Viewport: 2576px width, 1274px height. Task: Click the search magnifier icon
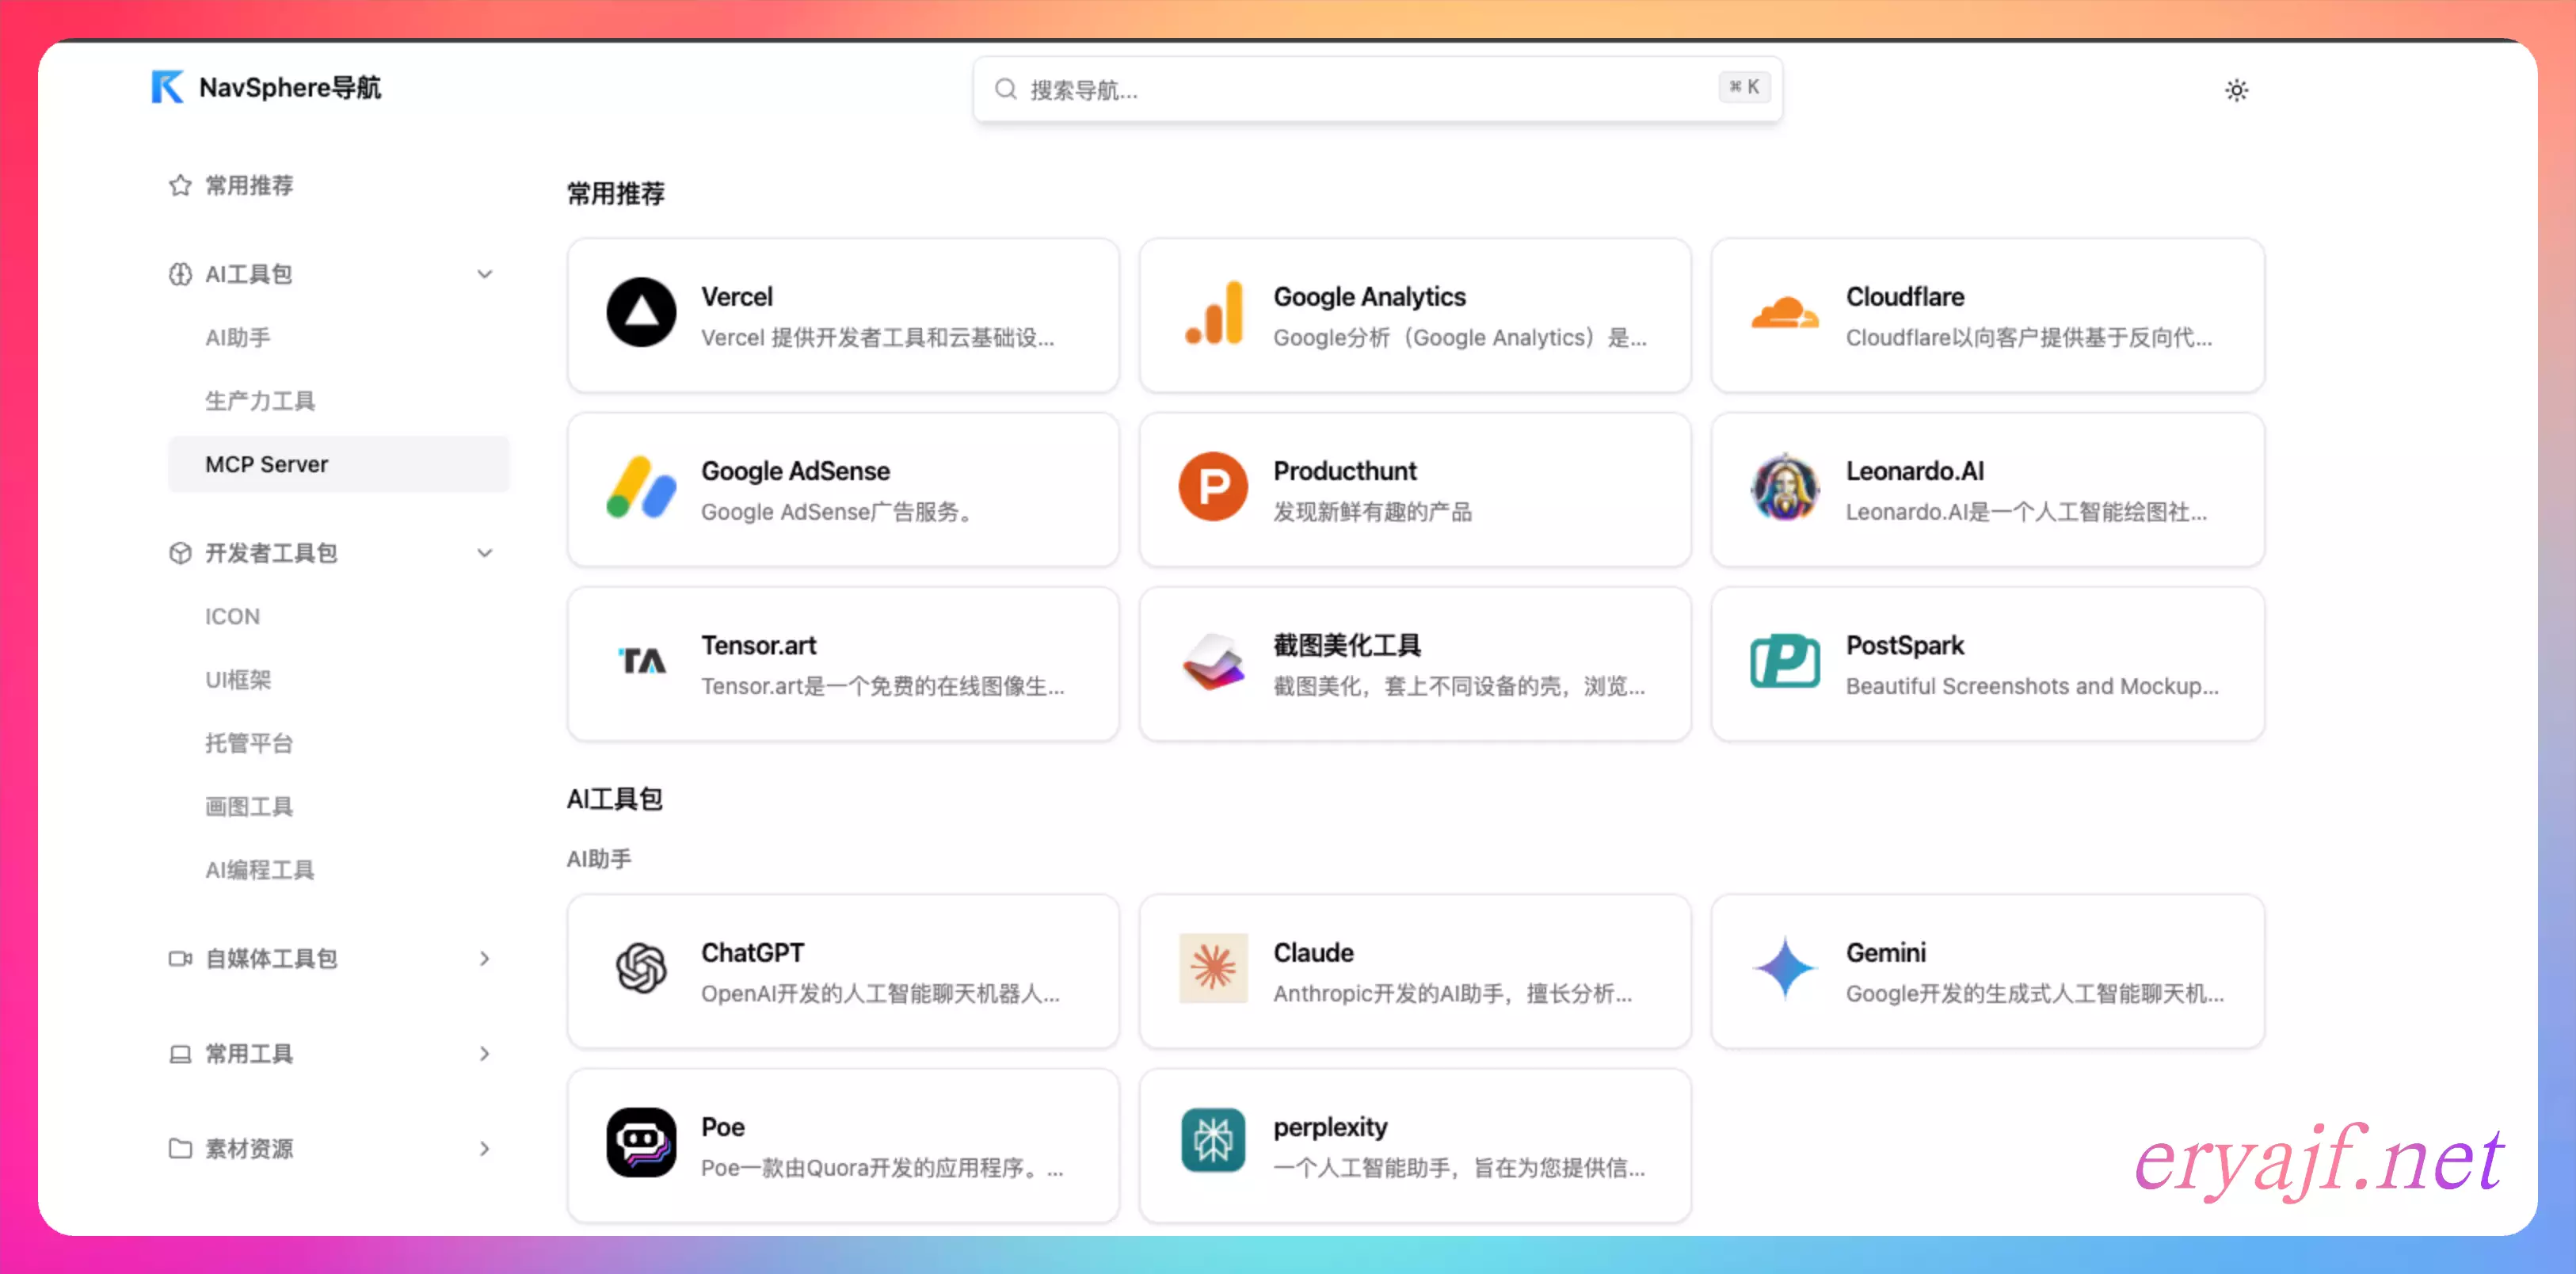click(x=1005, y=90)
